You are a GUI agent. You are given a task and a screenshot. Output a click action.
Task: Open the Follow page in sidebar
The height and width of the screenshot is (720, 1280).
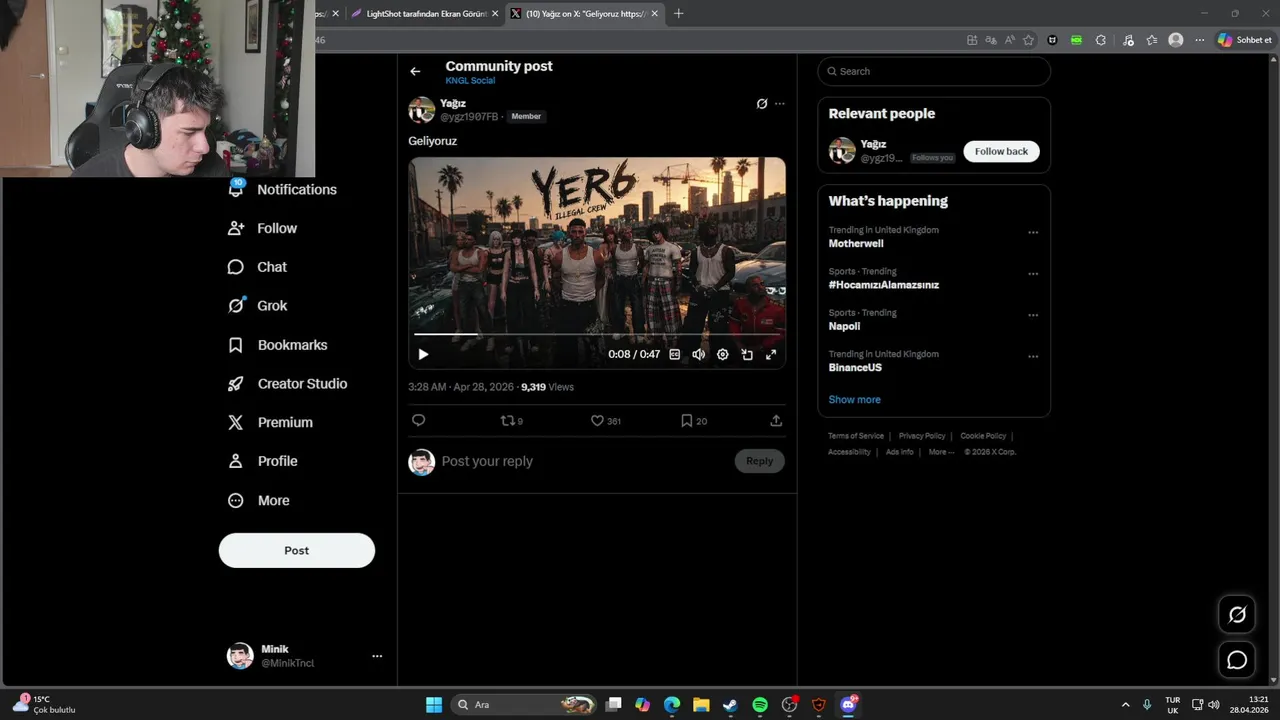263,228
